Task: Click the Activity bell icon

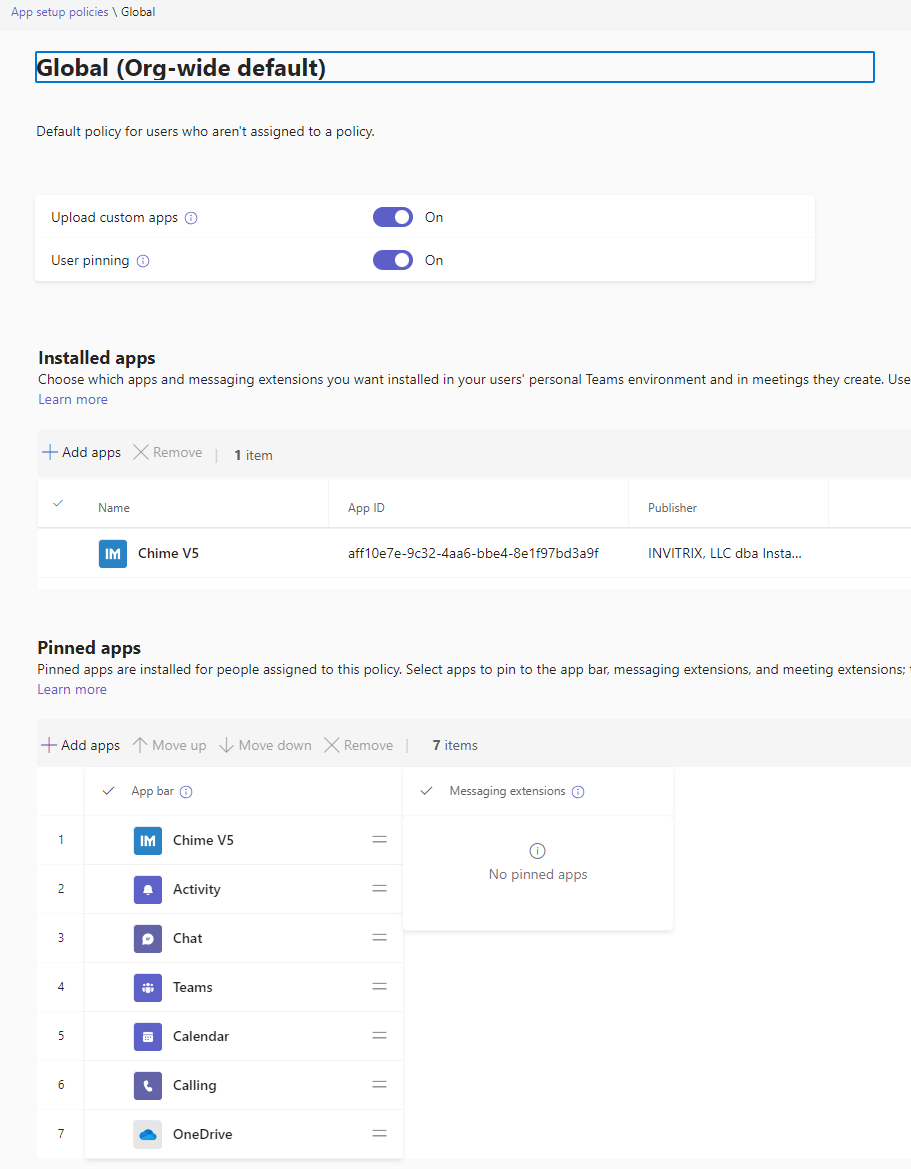Action: click(x=148, y=889)
